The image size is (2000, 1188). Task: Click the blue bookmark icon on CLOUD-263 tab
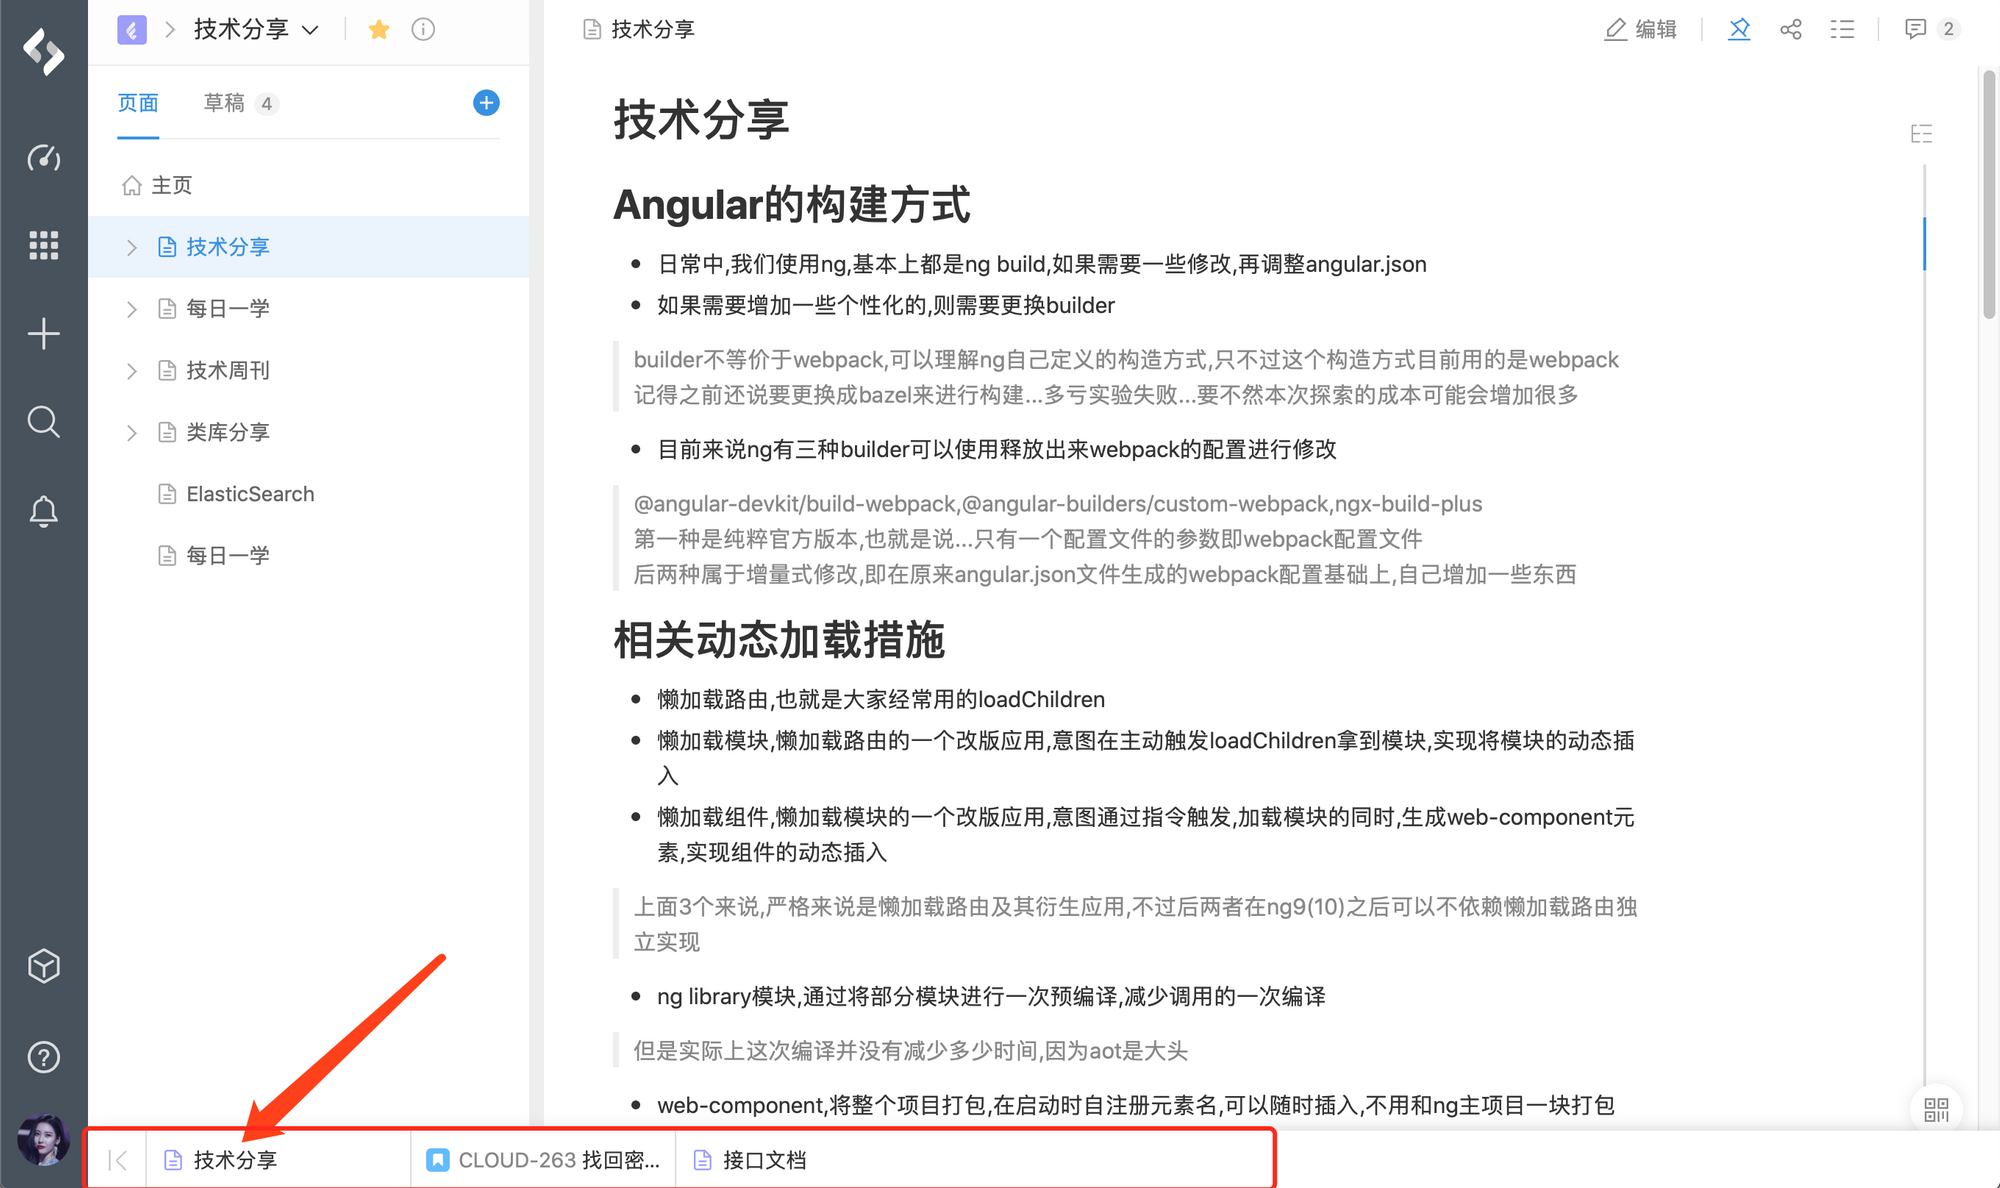coord(437,1160)
